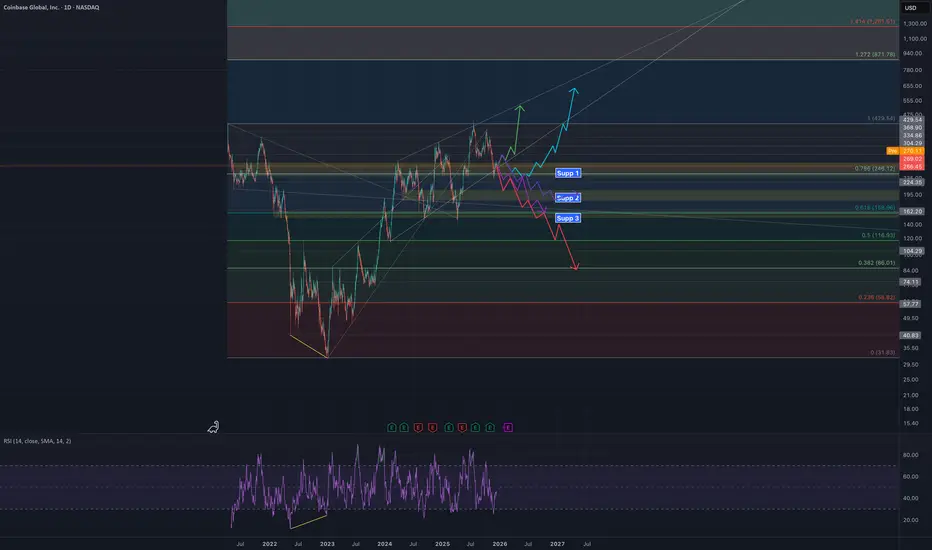The width and height of the screenshot is (932, 550).
Task: Click the 0.382 (86.01) Fibonacci level label
Action: coord(877,263)
